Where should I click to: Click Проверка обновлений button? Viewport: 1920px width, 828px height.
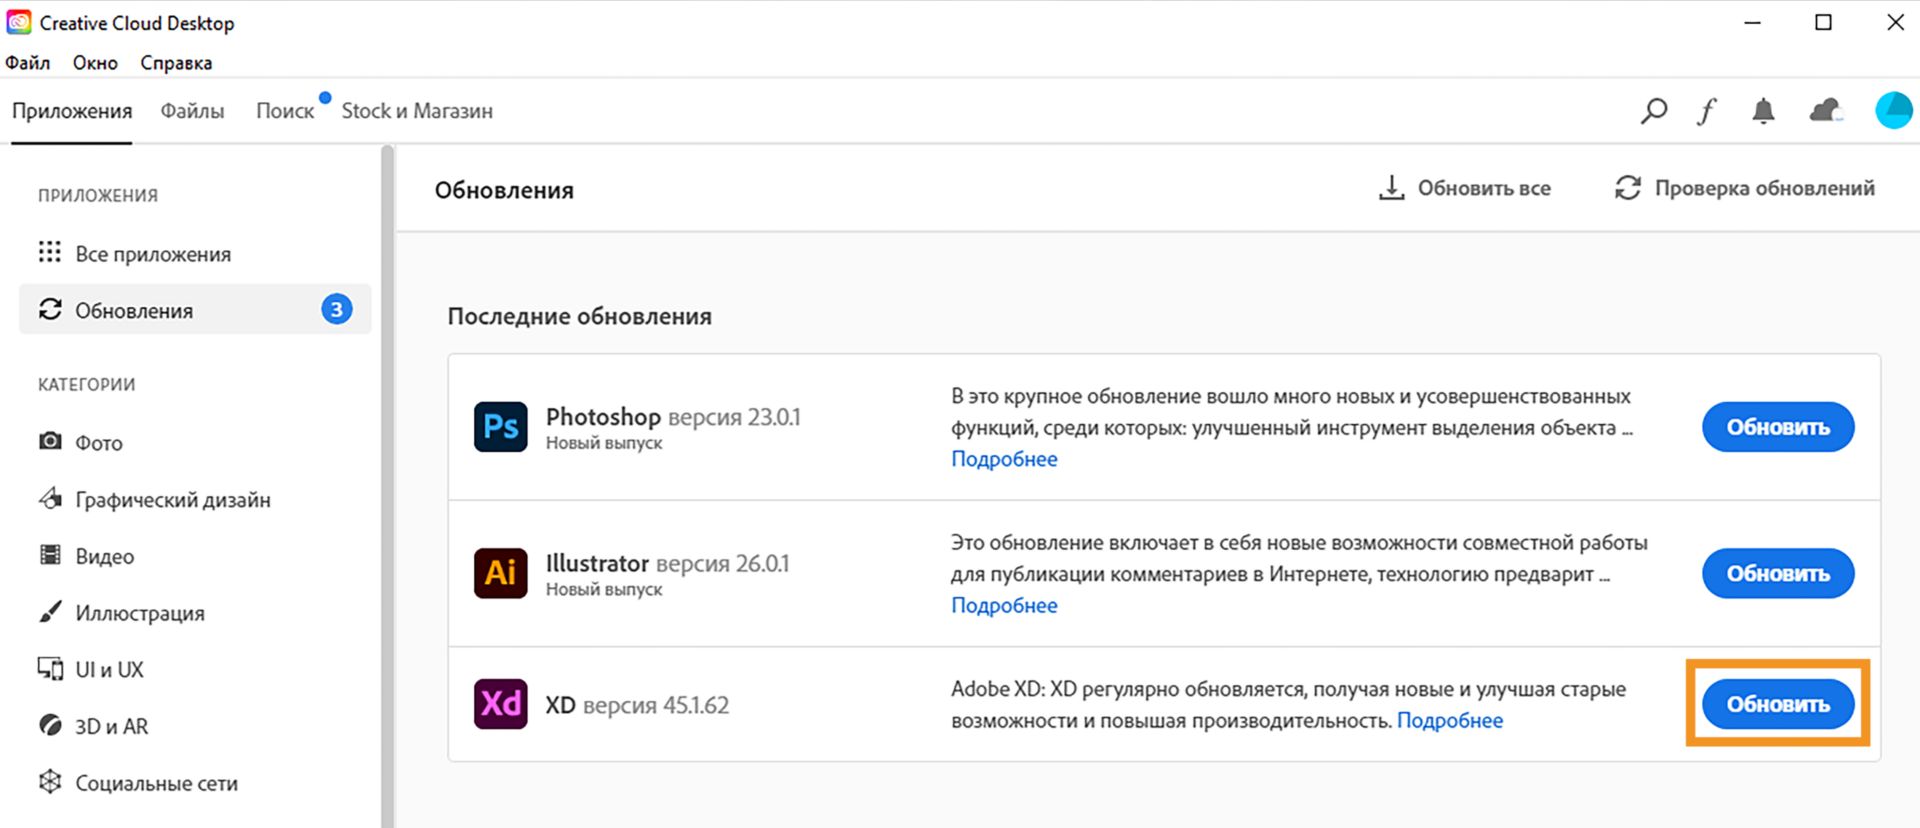click(1745, 188)
